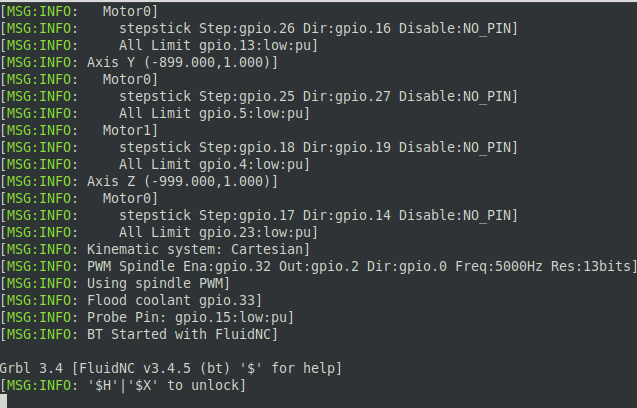Click the 'Step:gpio.26' text in terminal

(x=266, y=28)
